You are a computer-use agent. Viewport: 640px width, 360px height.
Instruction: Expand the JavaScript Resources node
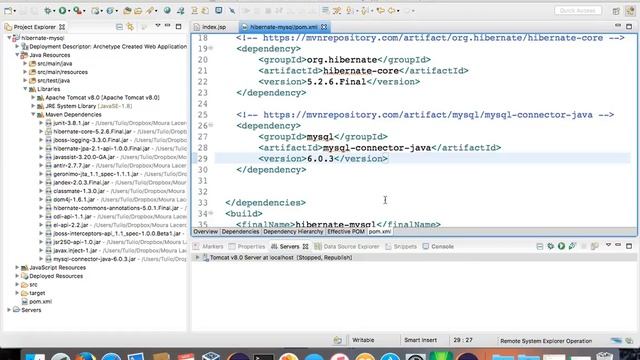pos(18,268)
